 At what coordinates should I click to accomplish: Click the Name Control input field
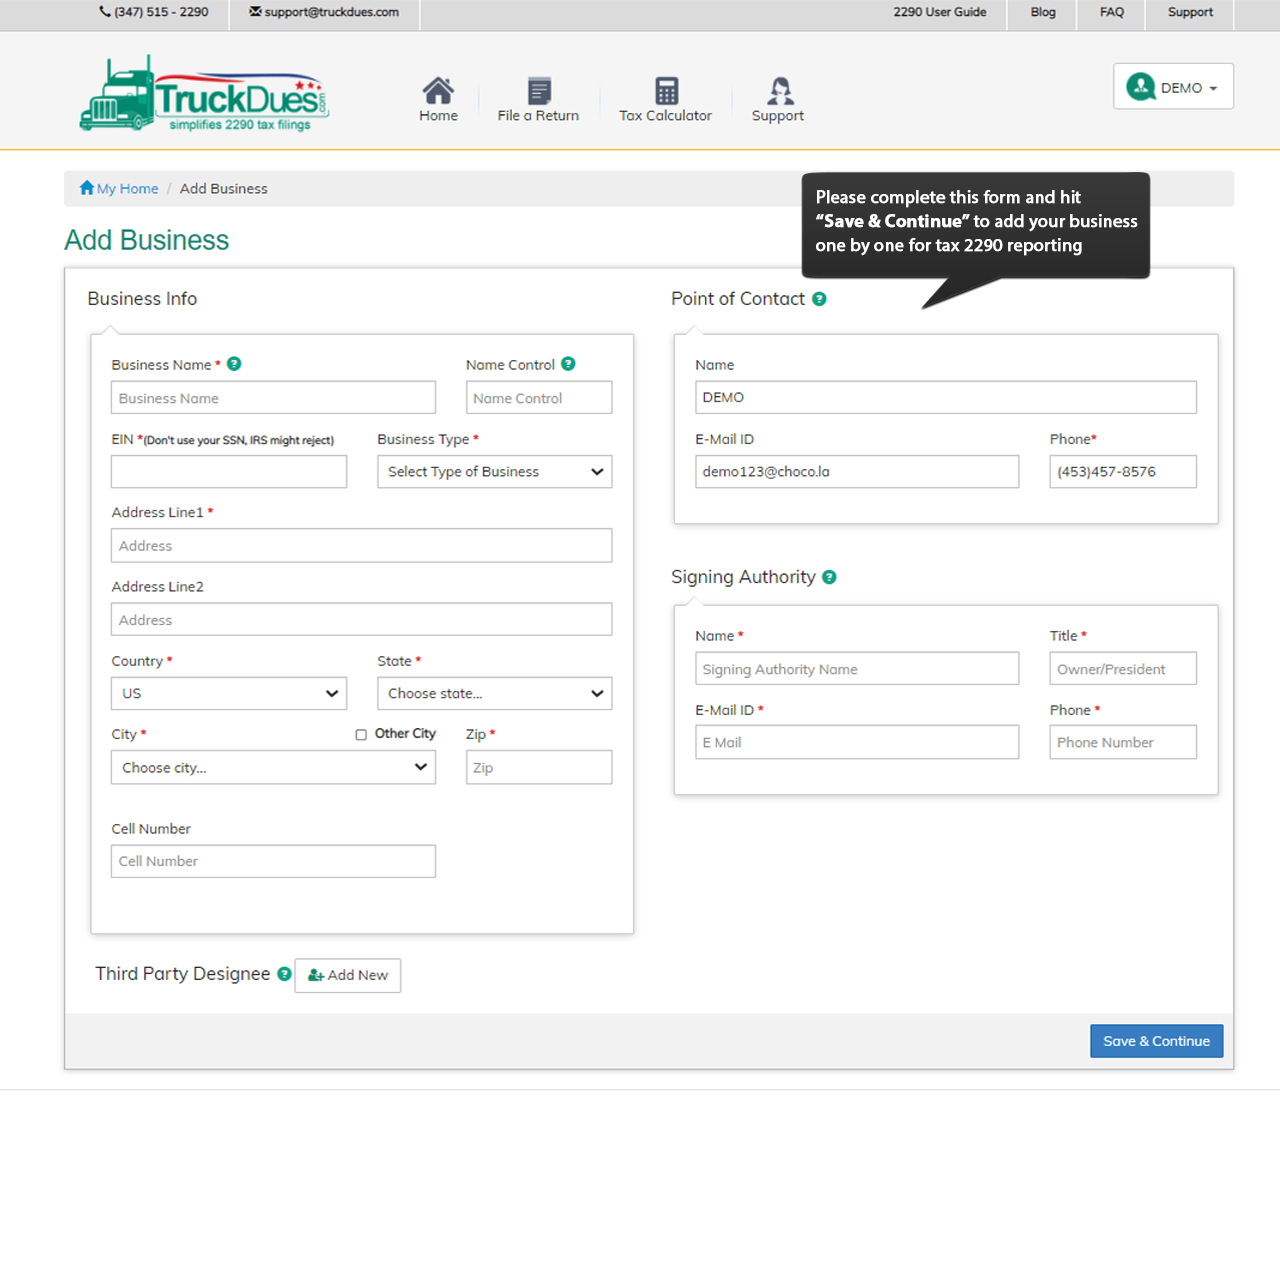(539, 397)
